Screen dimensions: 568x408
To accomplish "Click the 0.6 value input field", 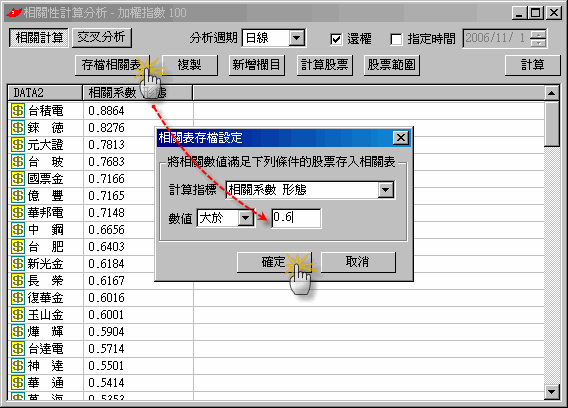I will 296,218.
